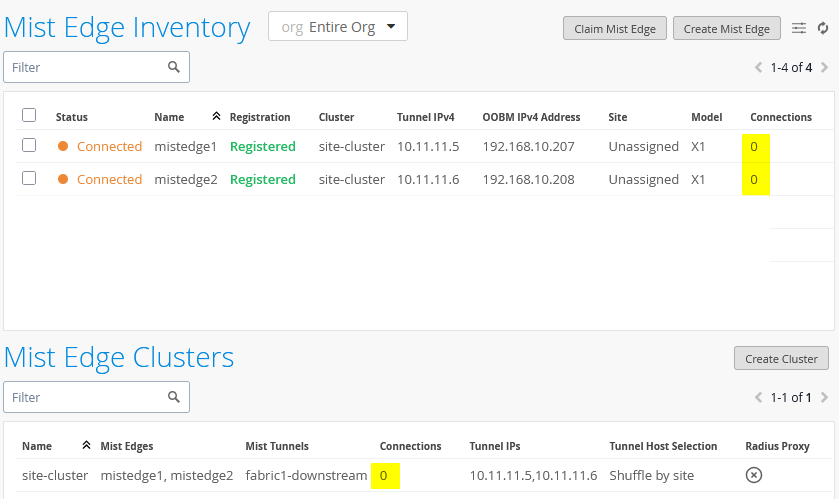
Task: Open mistedge2 entry
Action: pos(186,180)
